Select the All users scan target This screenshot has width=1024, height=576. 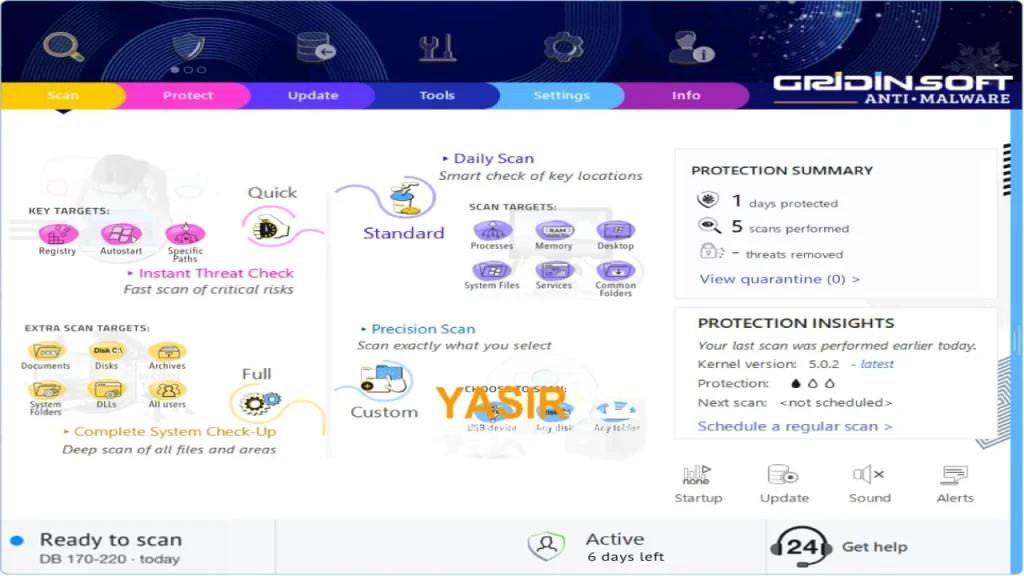click(167, 389)
